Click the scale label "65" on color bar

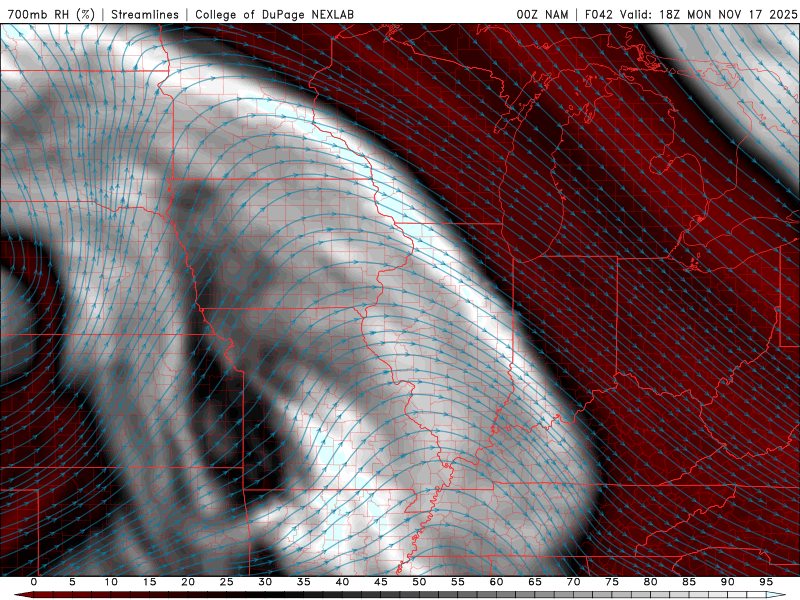click(x=535, y=582)
